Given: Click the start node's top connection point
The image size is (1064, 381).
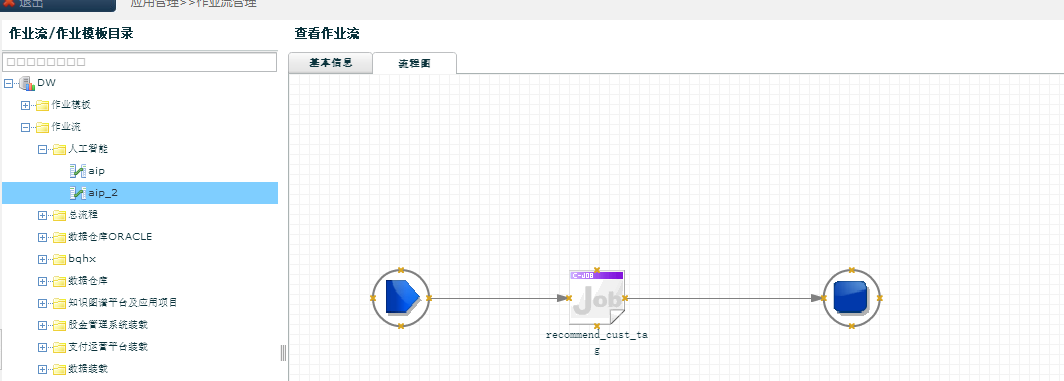Looking at the screenshot, I should tap(401, 270).
